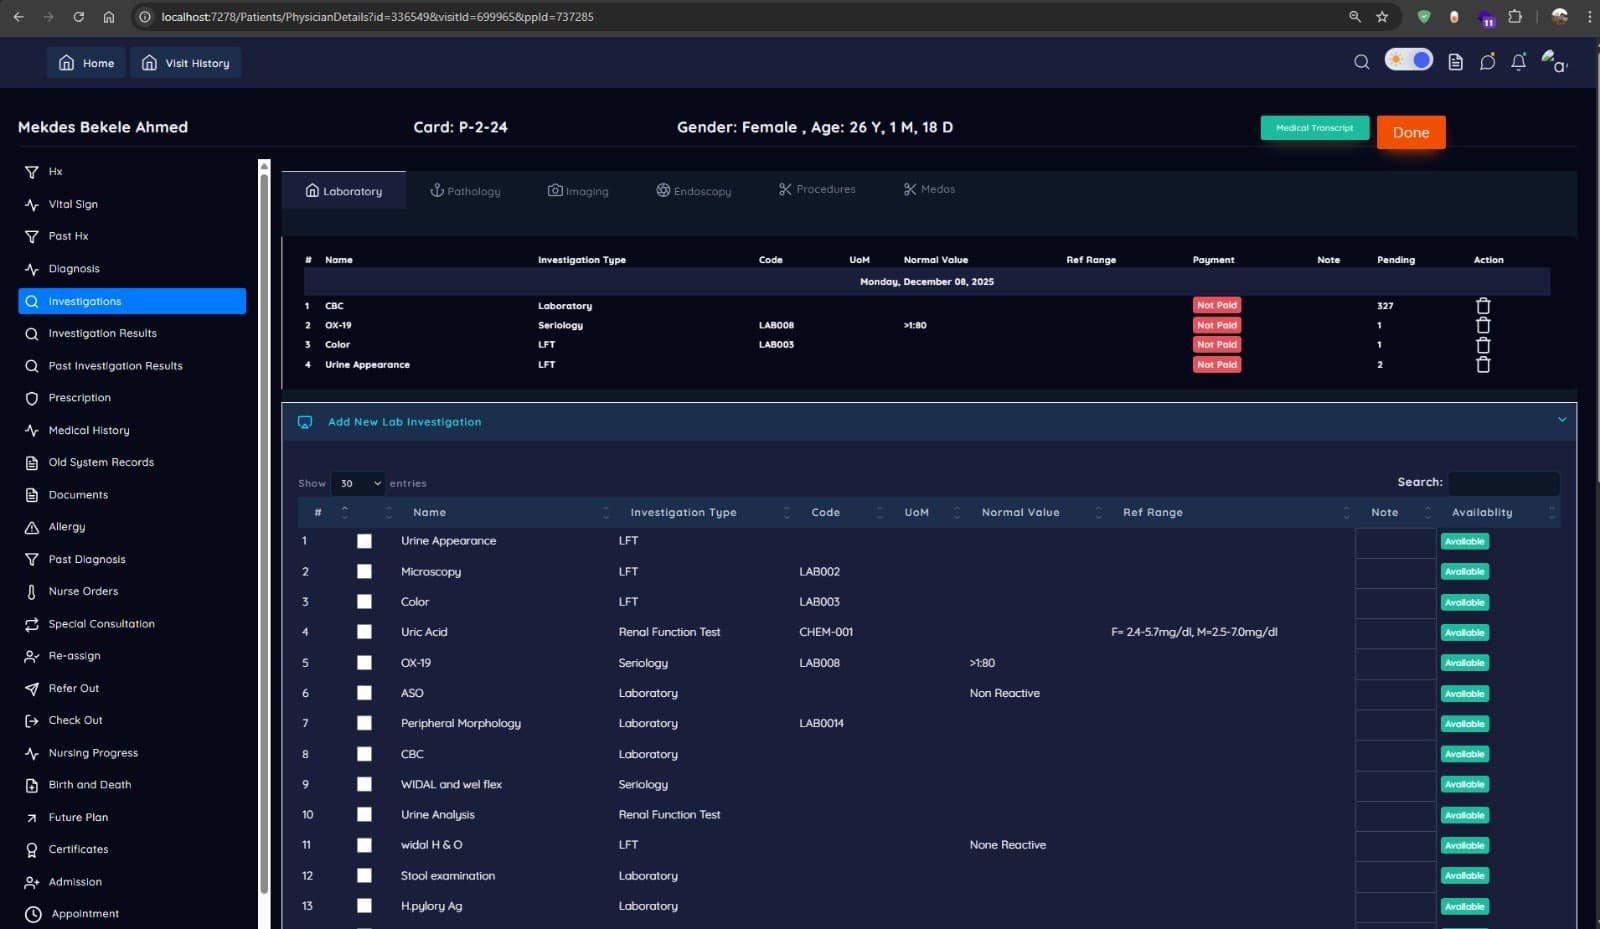
Task: Open Visit History
Action: 186,63
